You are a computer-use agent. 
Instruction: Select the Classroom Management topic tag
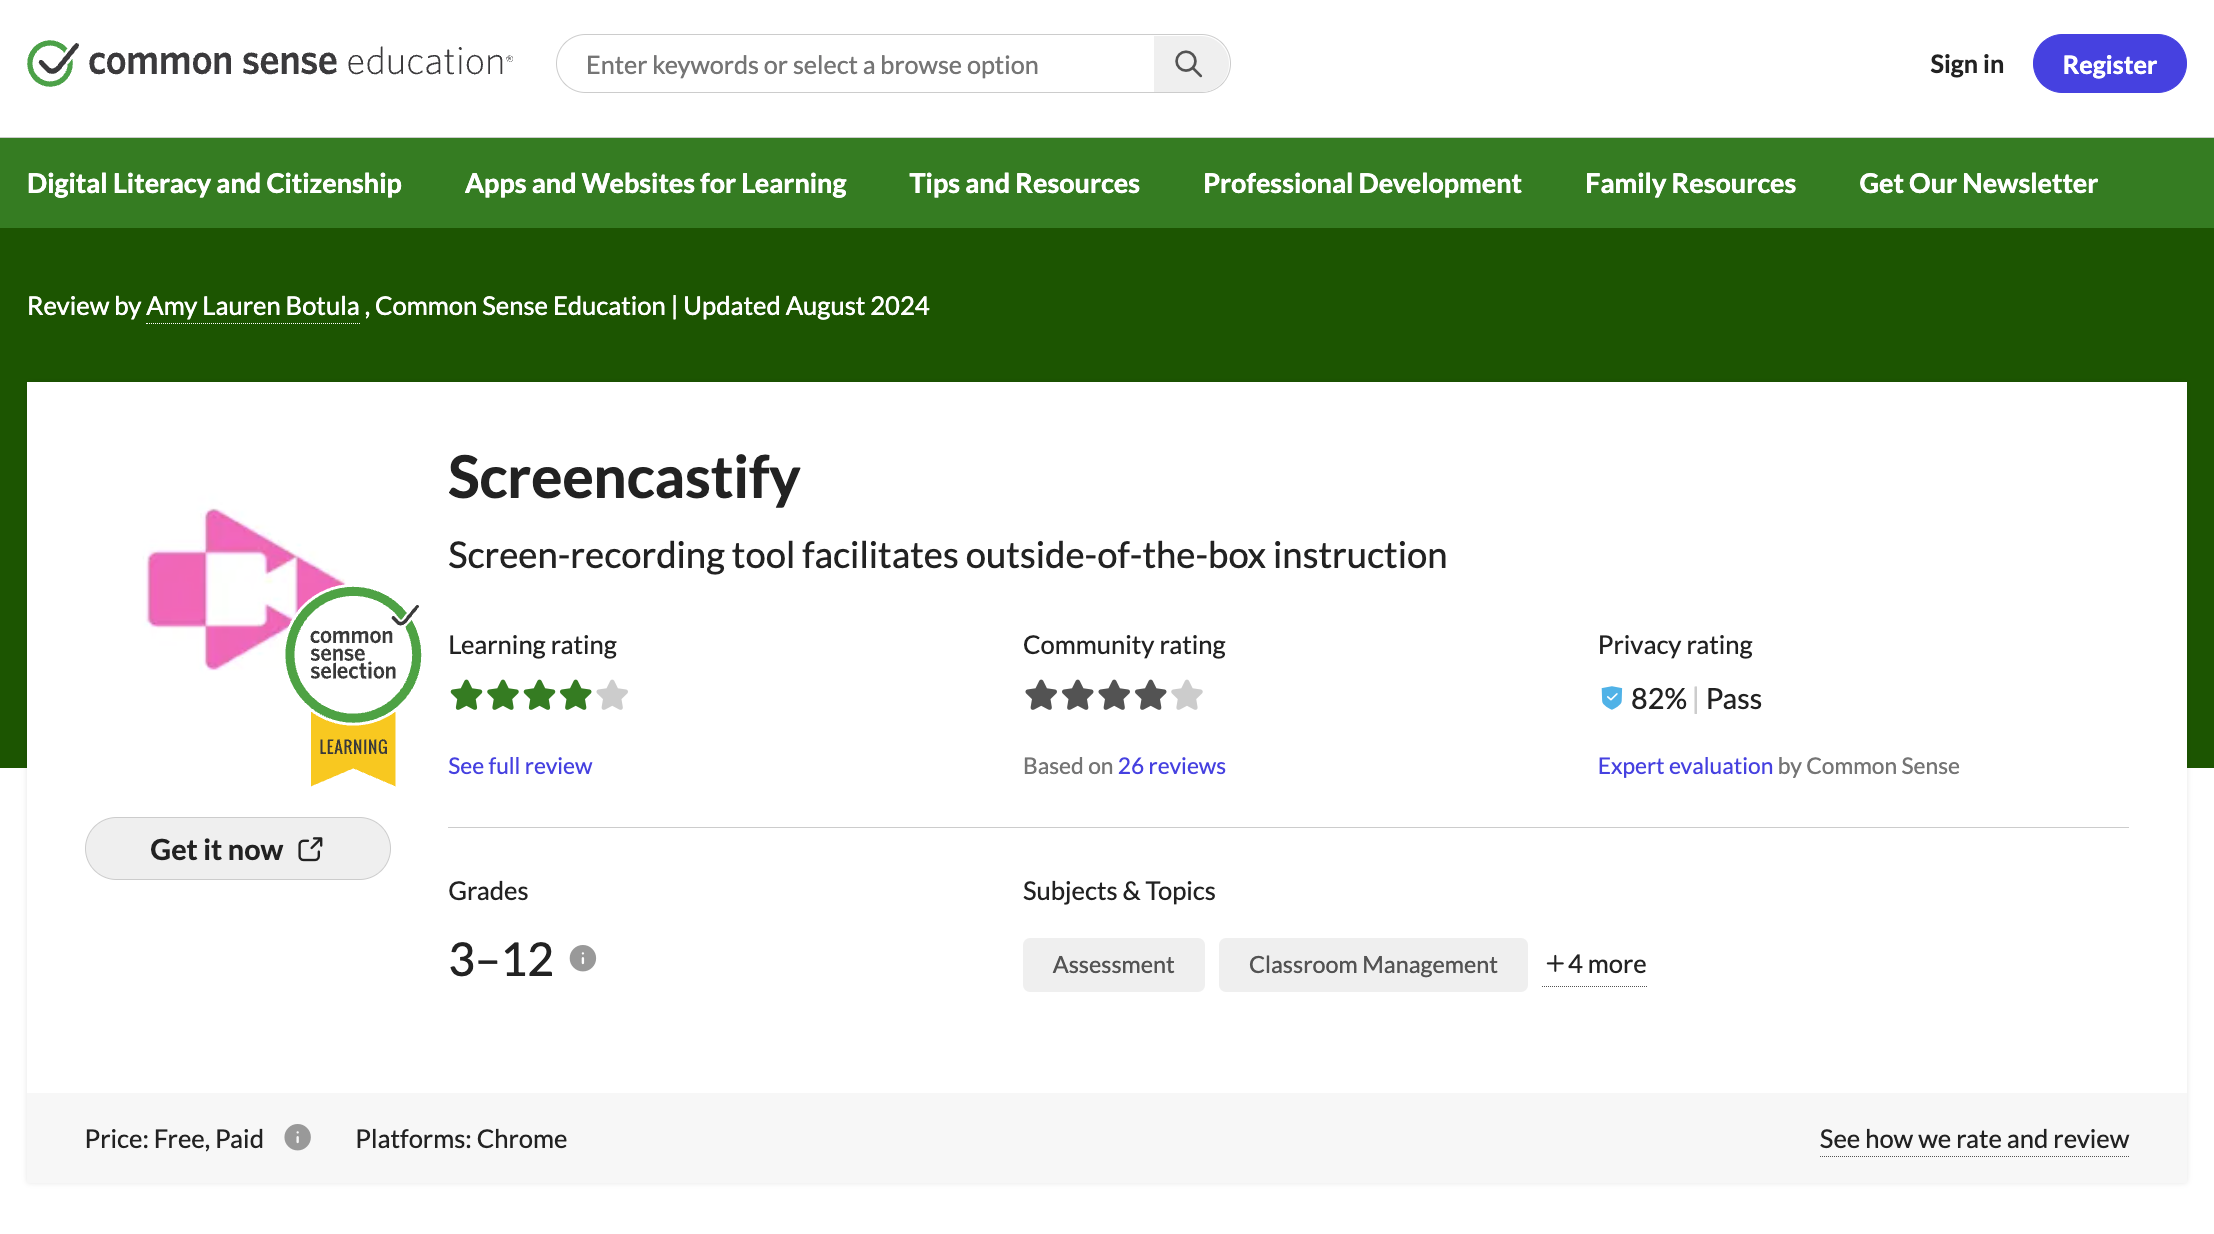[x=1372, y=965]
